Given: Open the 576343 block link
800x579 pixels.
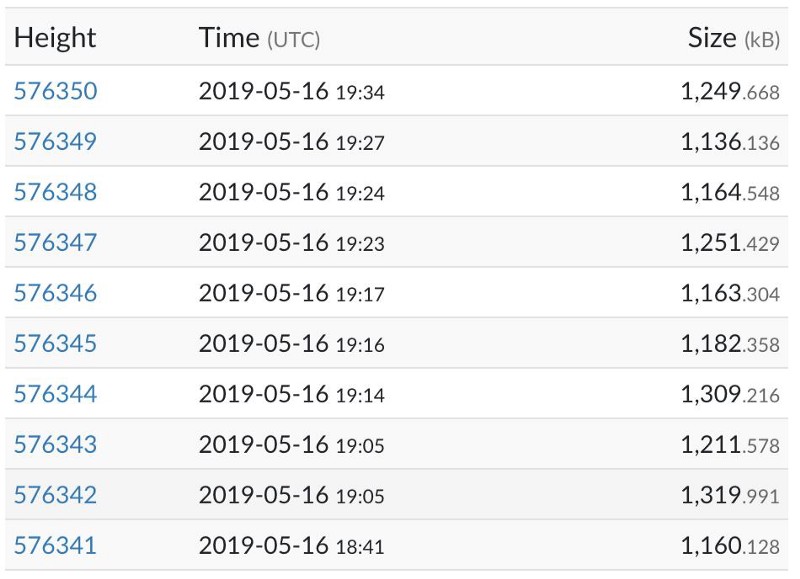Looking at the screenshot, I should [x=56, y=444].
